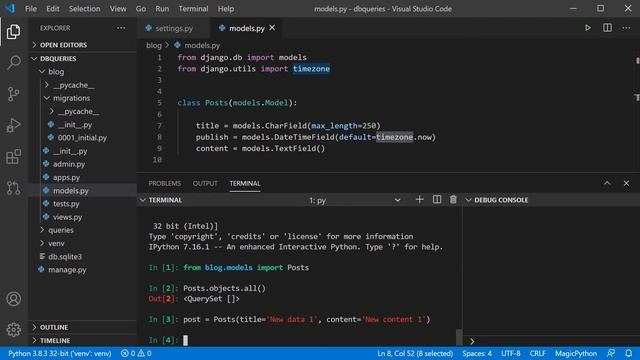Screen dimensions: 640x360
Task: Open views.py in explorer
Action: (67, 217)
